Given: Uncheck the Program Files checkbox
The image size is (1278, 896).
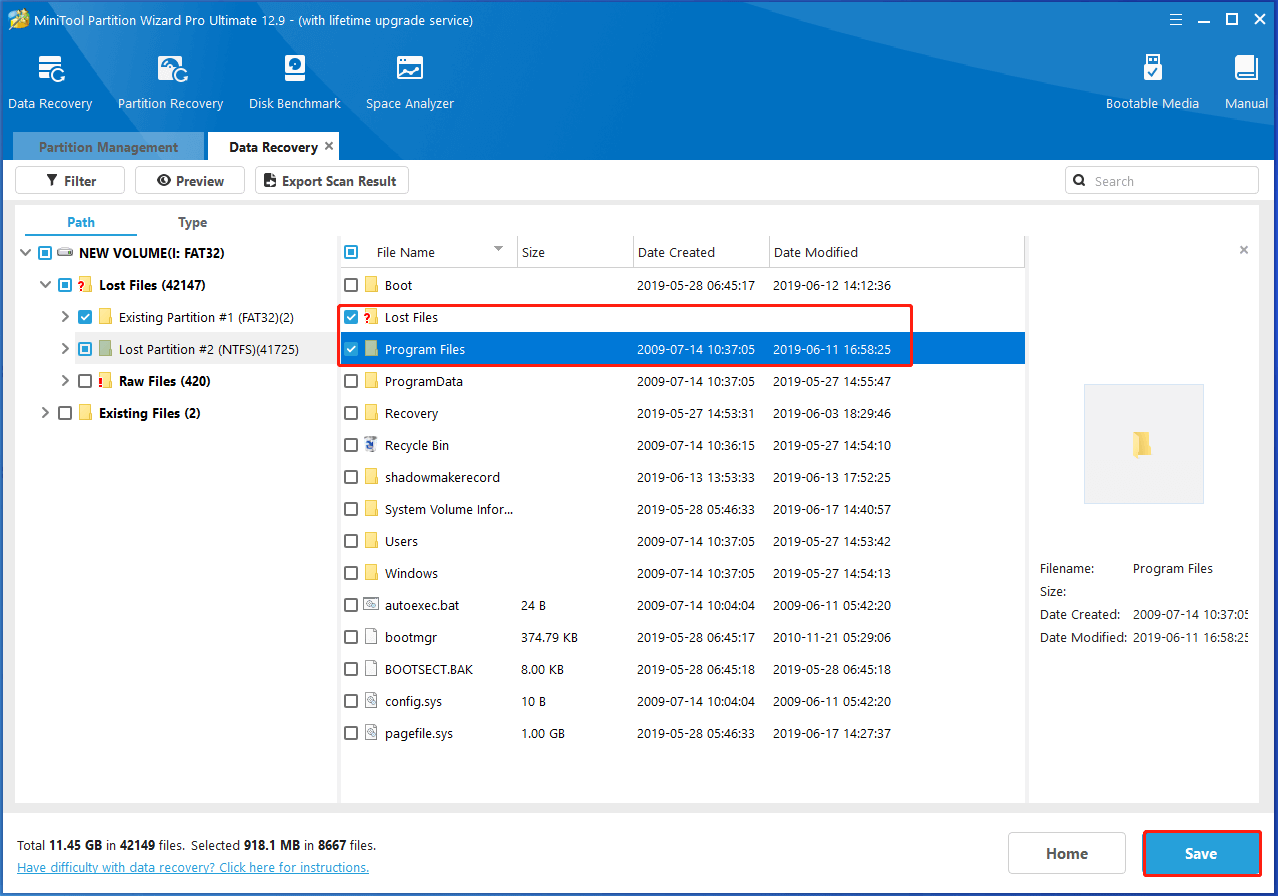Looking at the screenshot, I should tap(351, 348).
